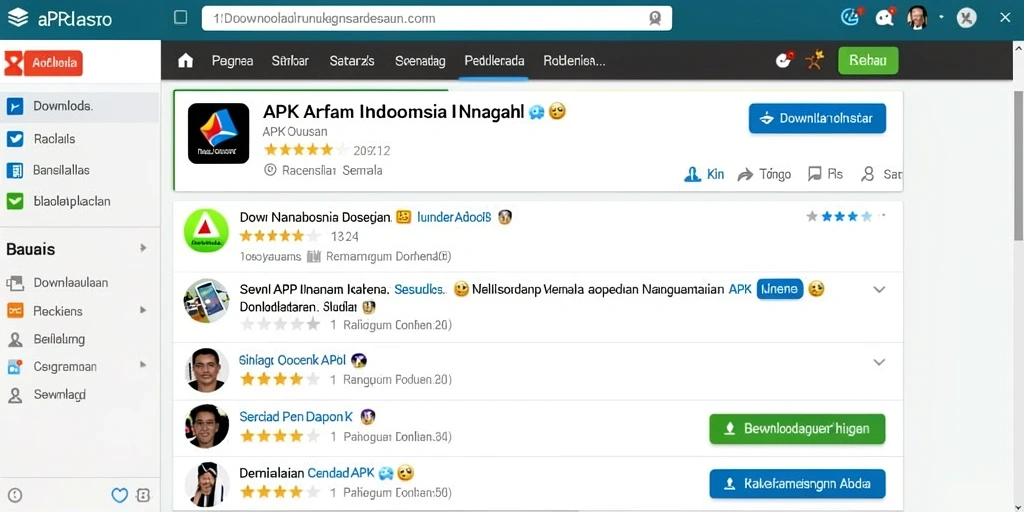Click the vertical scrollbar thumb
Screen dimensions: 1024x512
[x=1017, y=165]
